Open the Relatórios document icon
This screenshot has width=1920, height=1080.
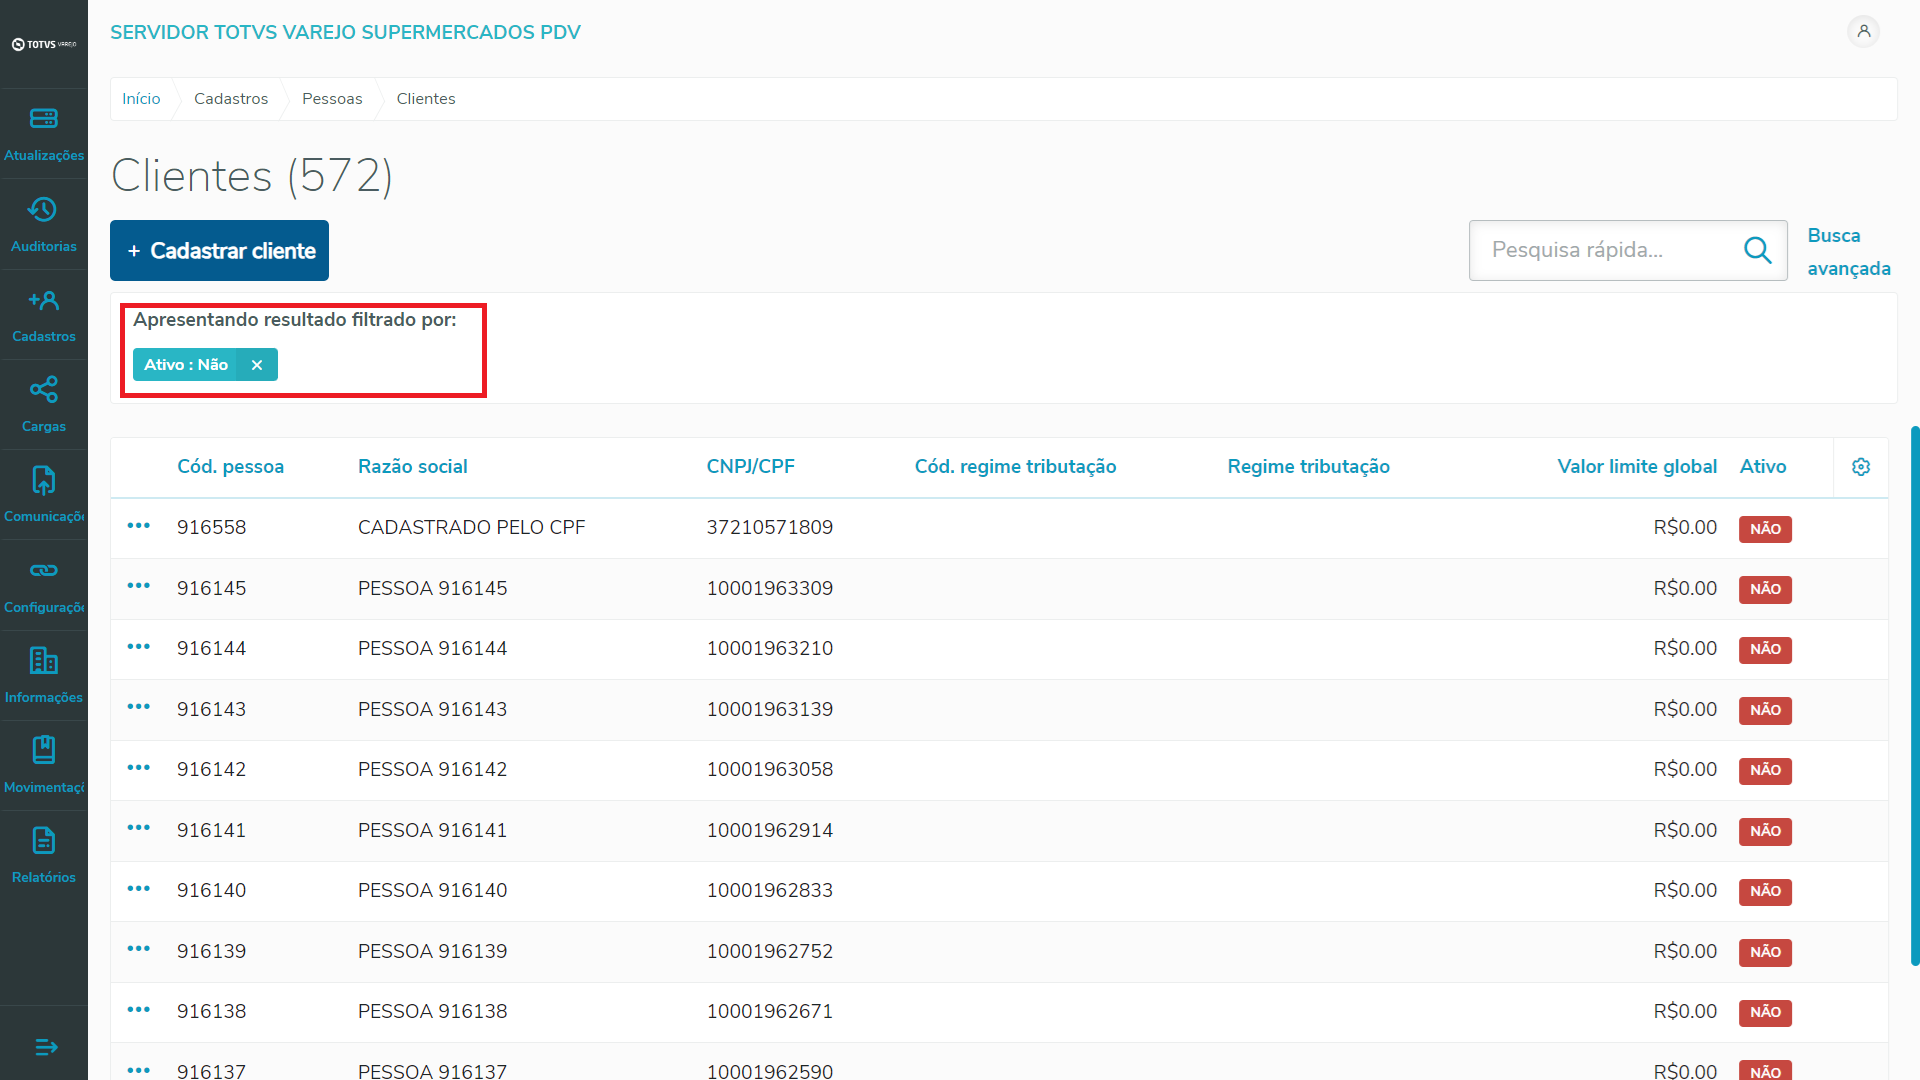coord(43,841)
